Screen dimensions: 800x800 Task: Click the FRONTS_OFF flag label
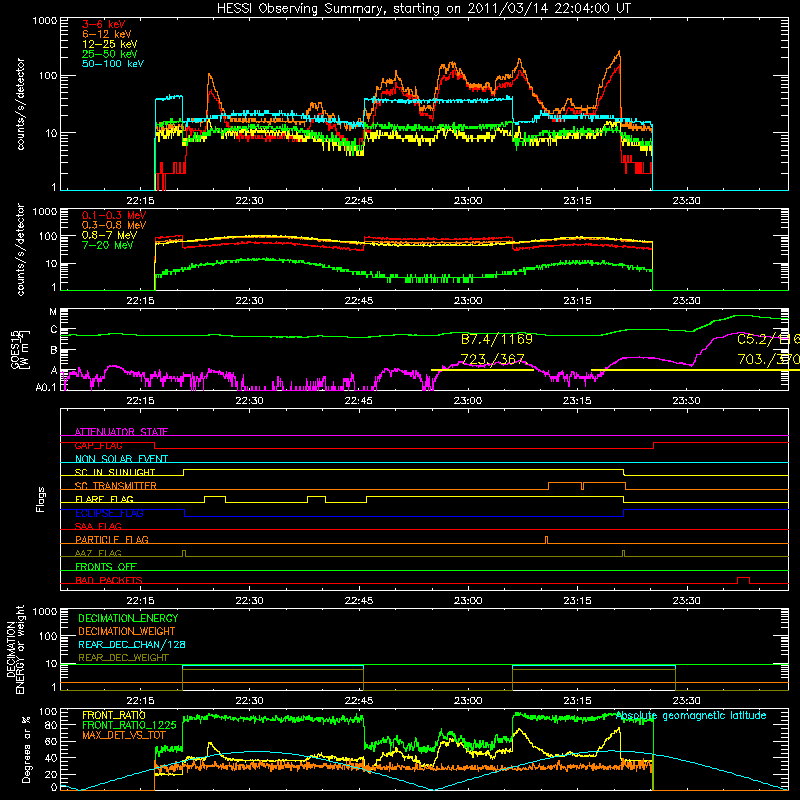pyautogui.click(x=106, y=567)
